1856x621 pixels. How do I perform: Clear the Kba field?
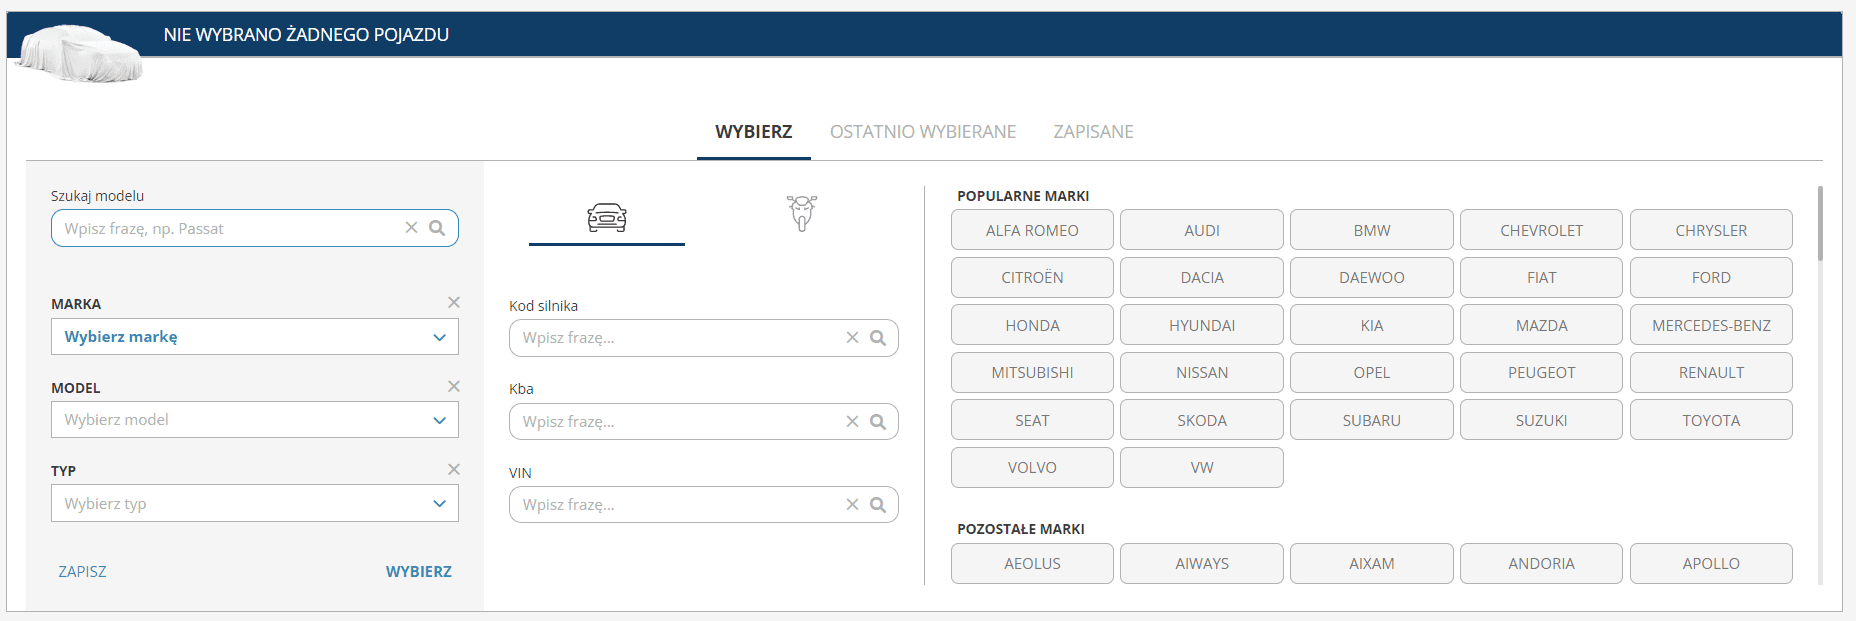coord(852,422)
